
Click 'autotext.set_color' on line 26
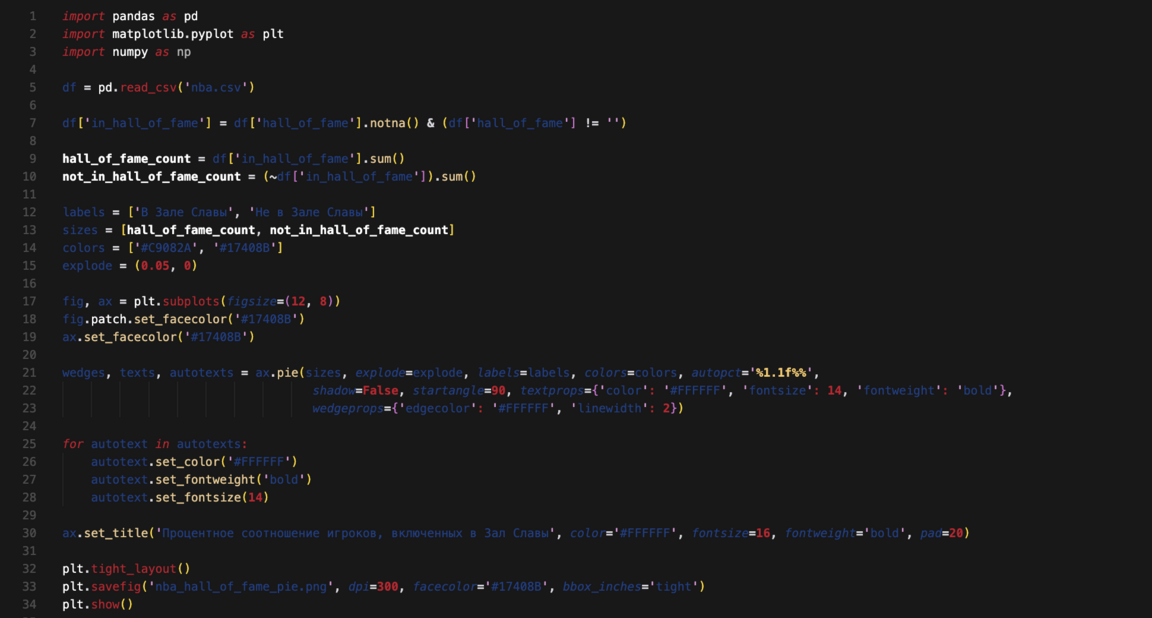tap(155, 462)
